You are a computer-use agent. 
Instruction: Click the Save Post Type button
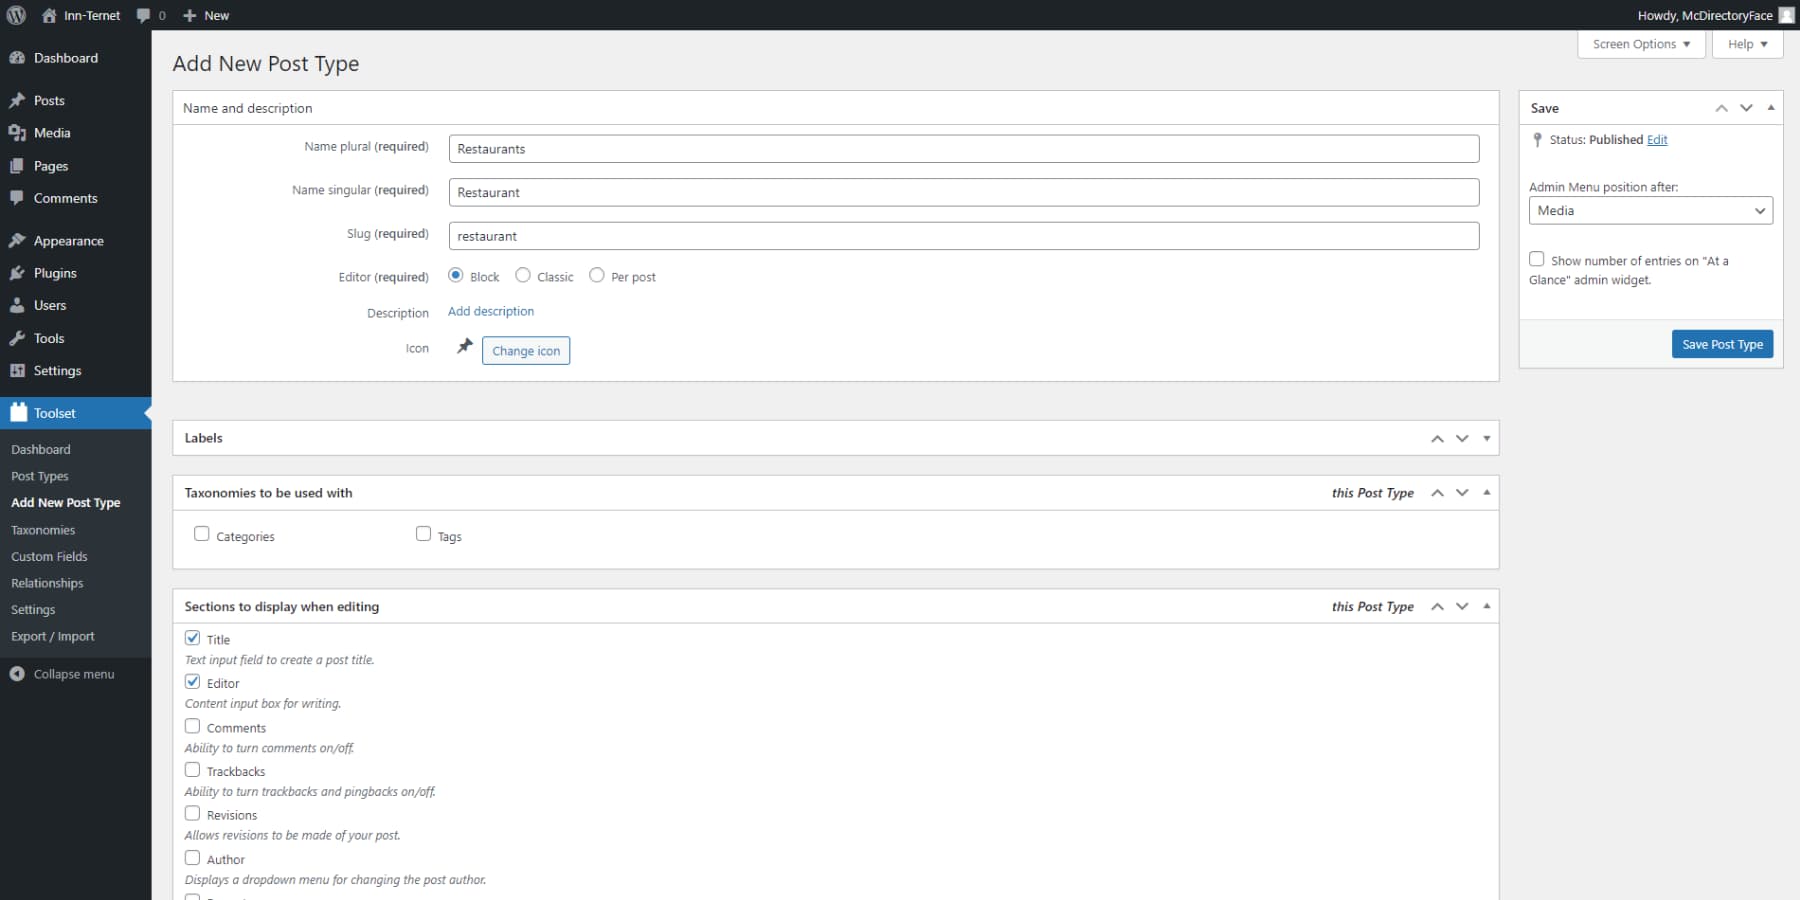[x=1721, y=343]
